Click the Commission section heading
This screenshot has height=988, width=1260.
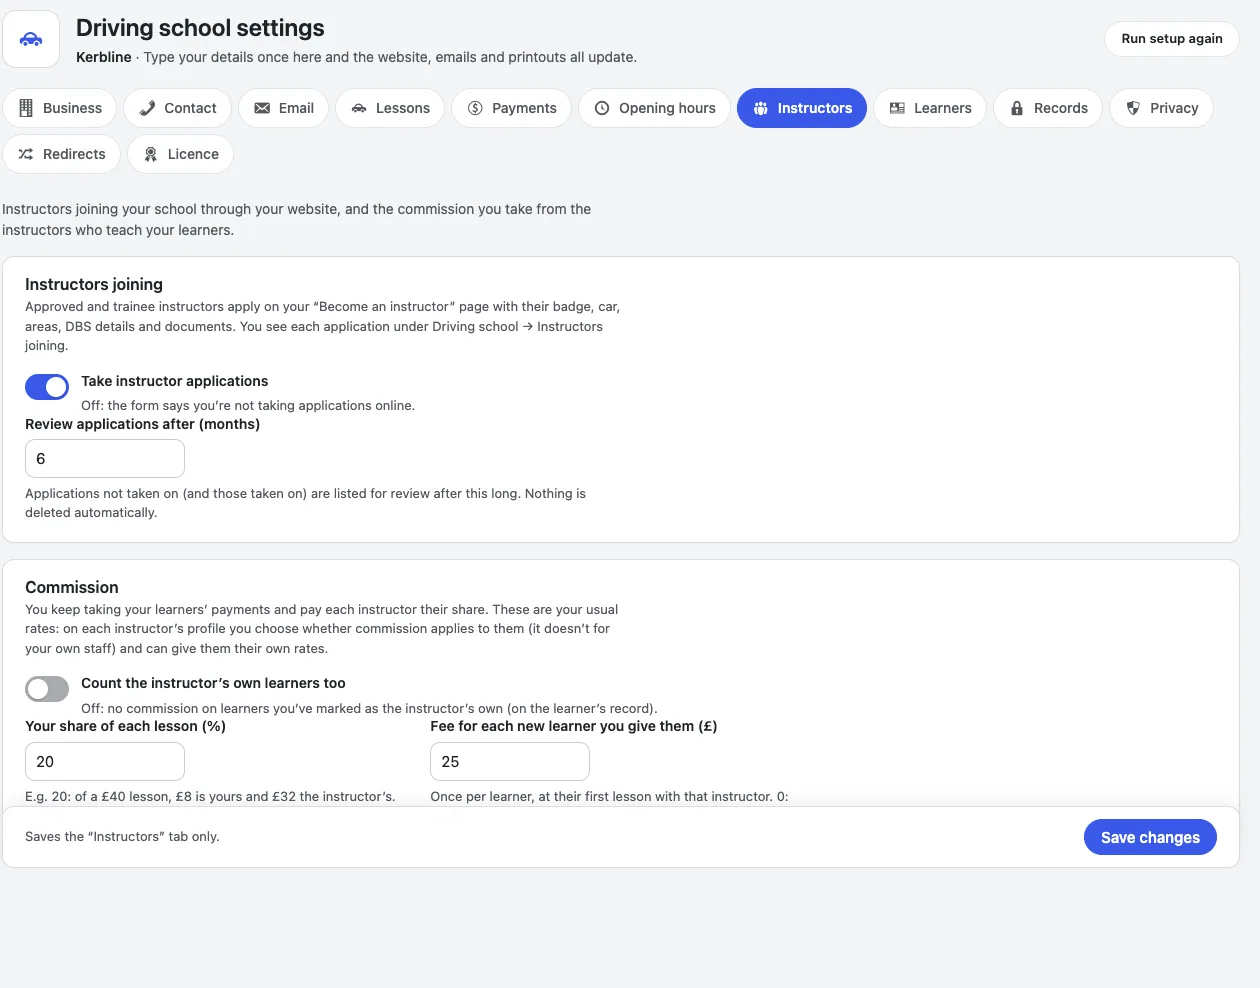[x=72, y=587]
